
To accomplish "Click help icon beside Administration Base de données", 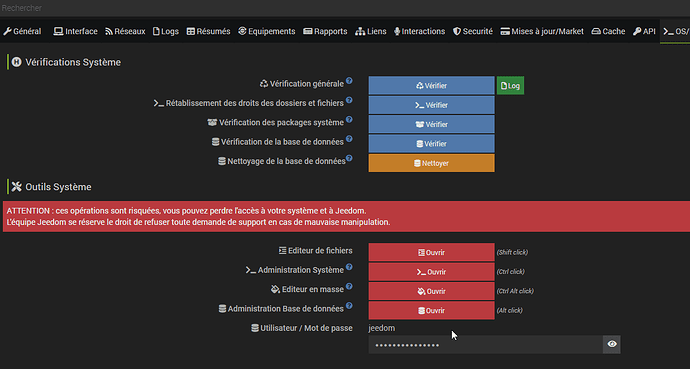I will click(349, 306).
